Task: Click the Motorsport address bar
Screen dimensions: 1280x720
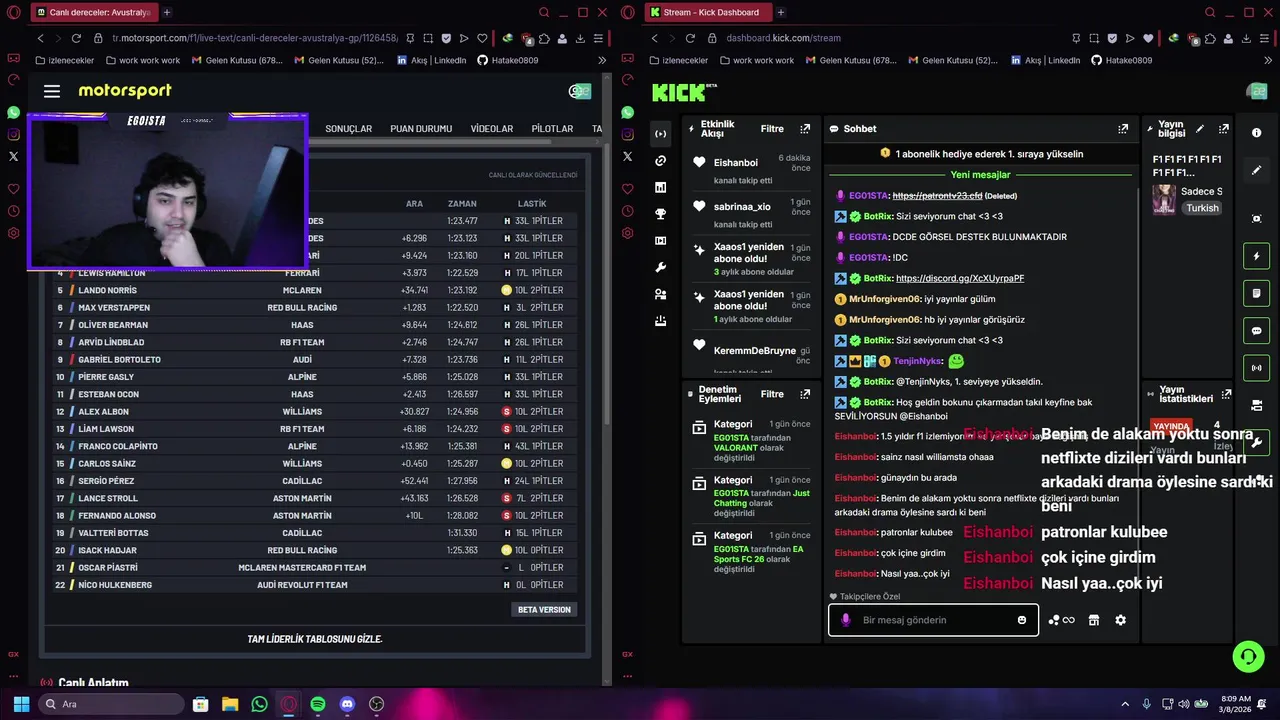Action: click(x=254, y=38)
